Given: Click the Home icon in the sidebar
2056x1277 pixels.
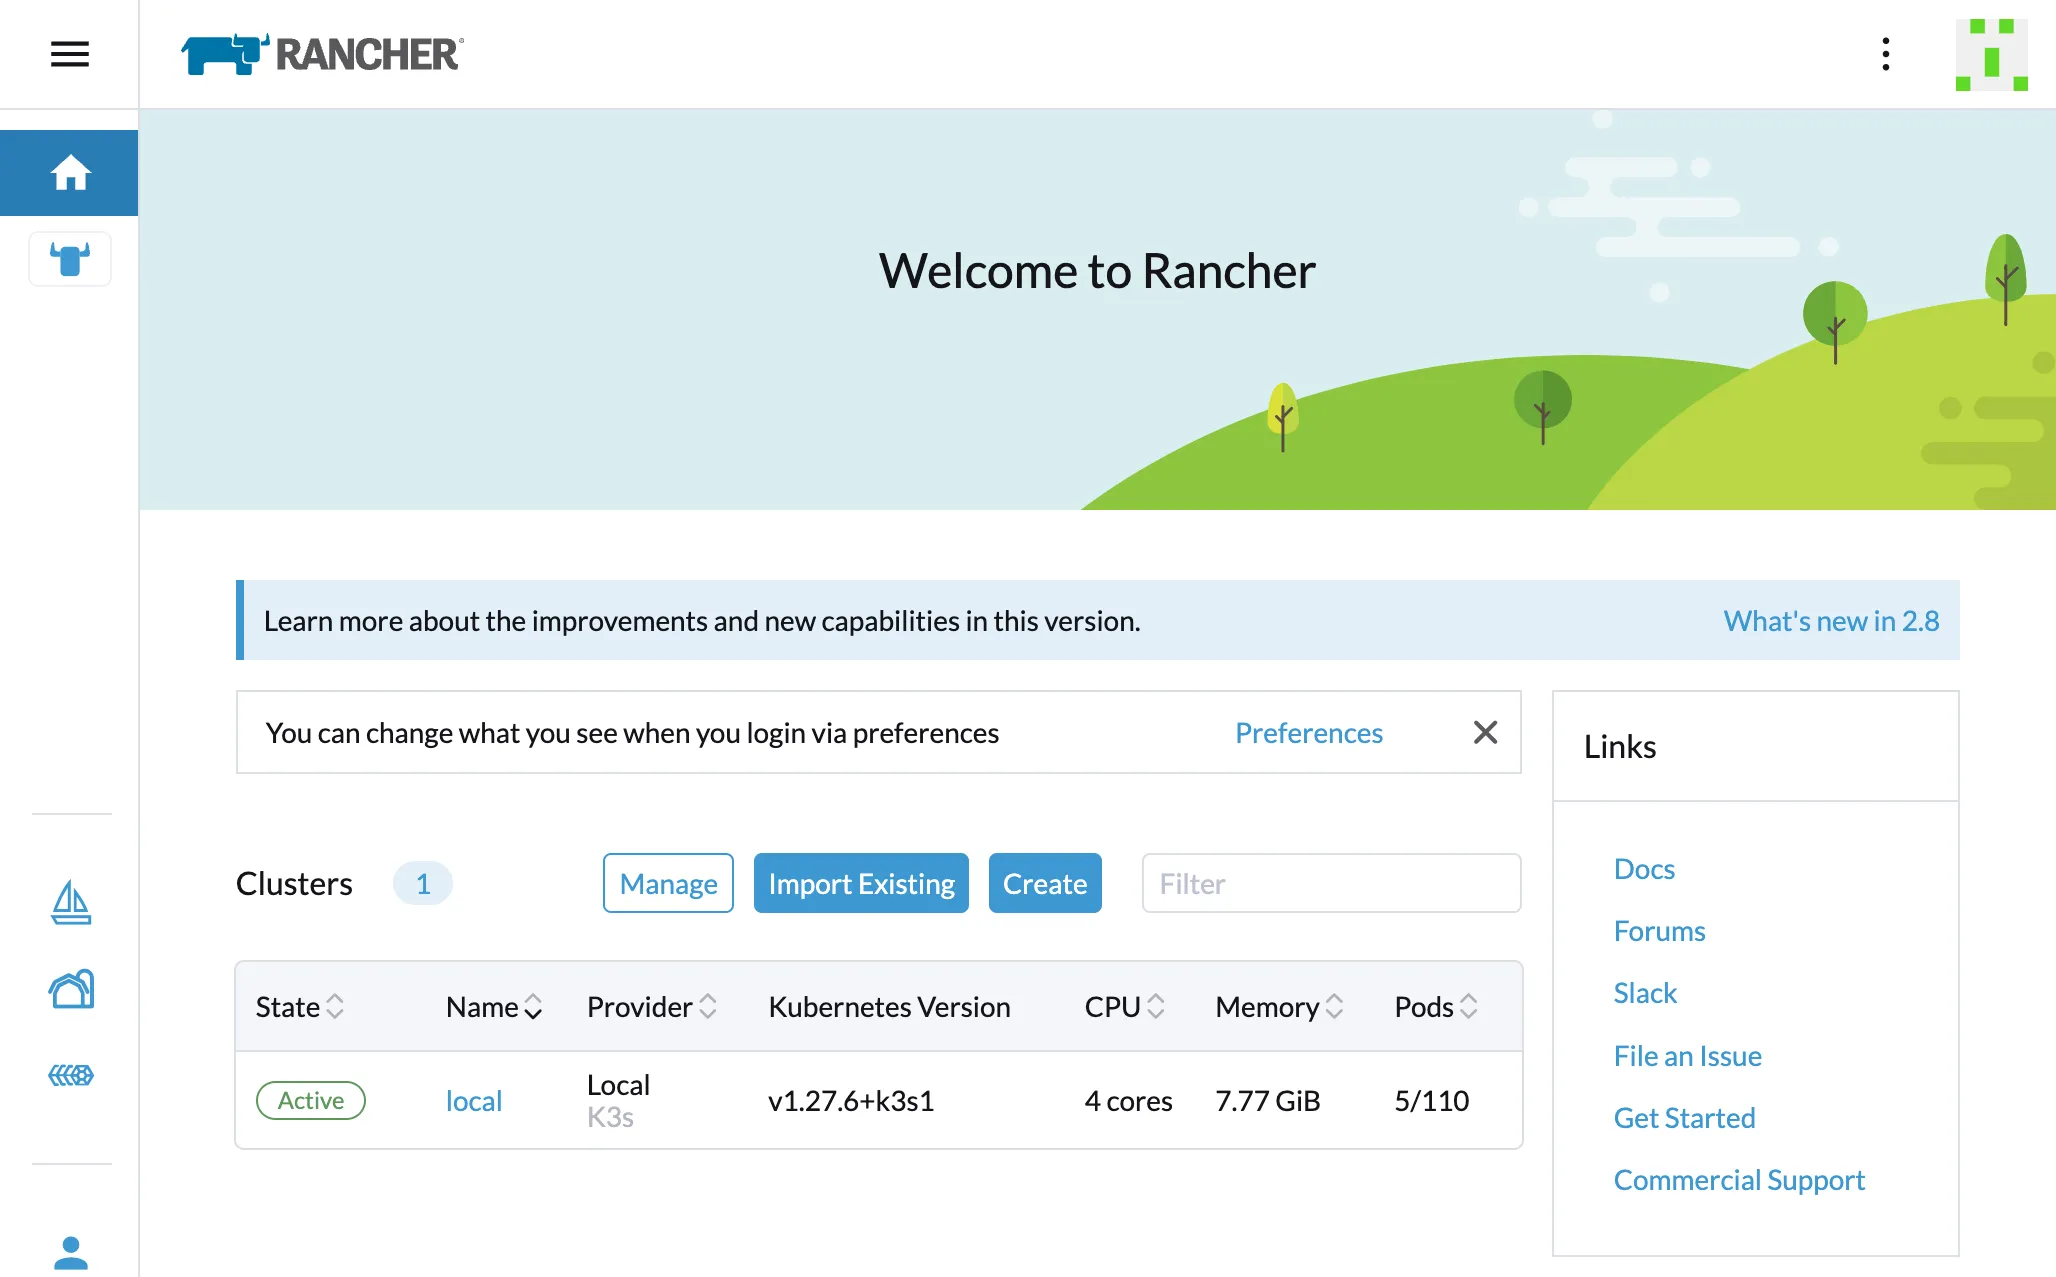Looking at the screenshot, I should [70, 173].
